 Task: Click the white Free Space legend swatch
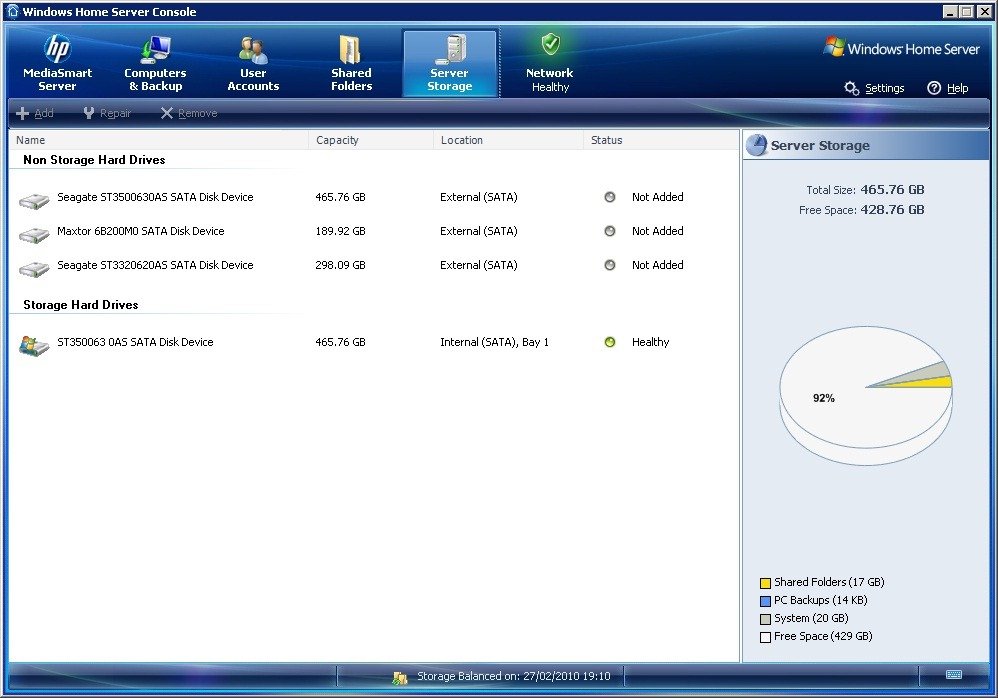(x=766, y=637)
